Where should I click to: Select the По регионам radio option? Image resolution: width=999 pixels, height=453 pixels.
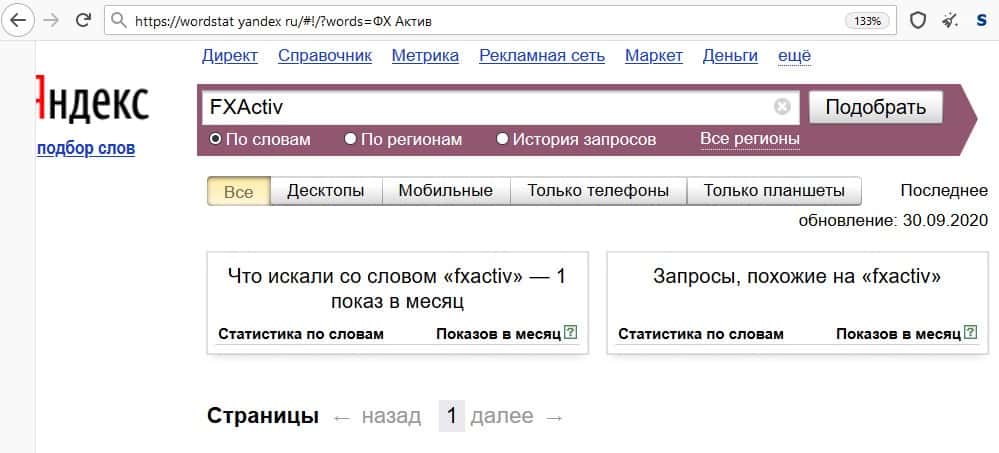click(x=403, y=139)
